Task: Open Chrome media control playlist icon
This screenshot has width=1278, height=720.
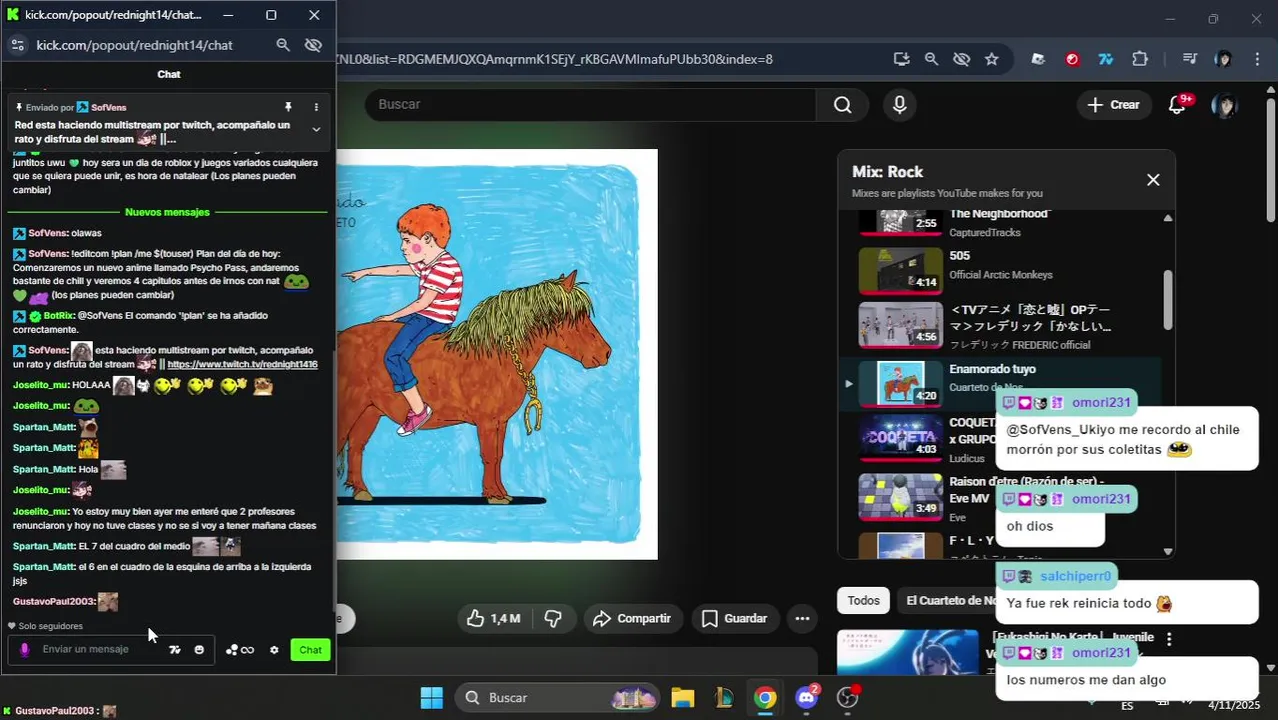Action: pos(1189,59)
